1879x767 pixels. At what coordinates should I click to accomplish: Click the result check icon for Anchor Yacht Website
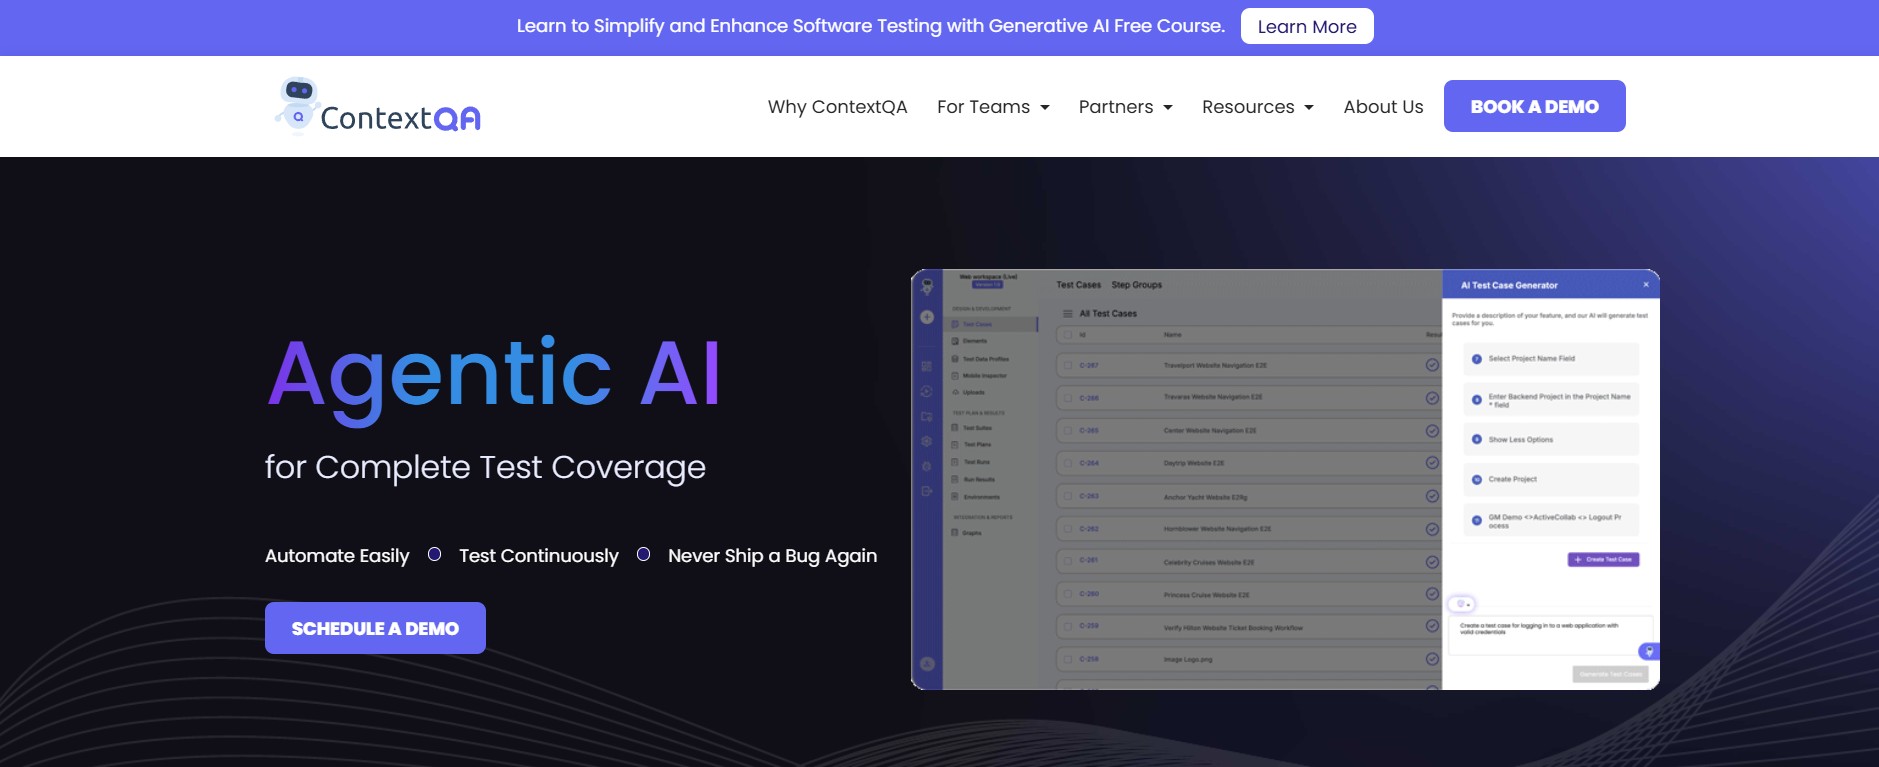tap(1432, 496)
